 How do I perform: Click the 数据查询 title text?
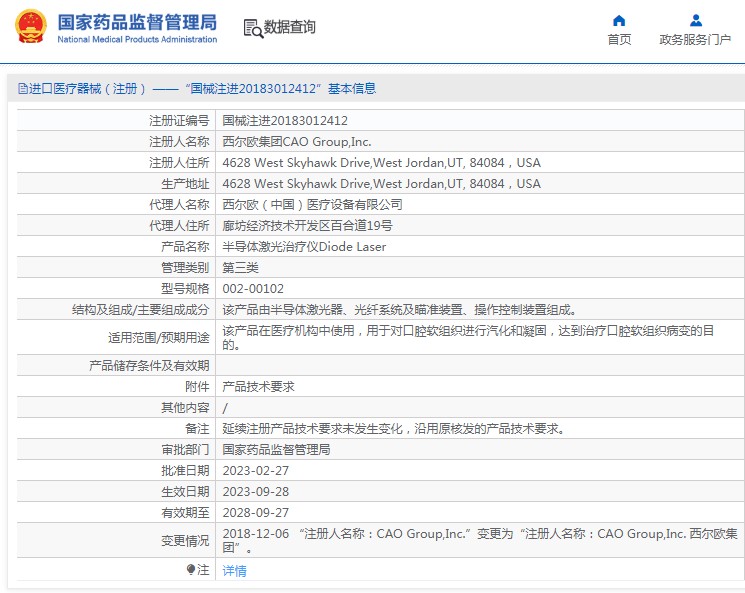click(x=289, y=27)
